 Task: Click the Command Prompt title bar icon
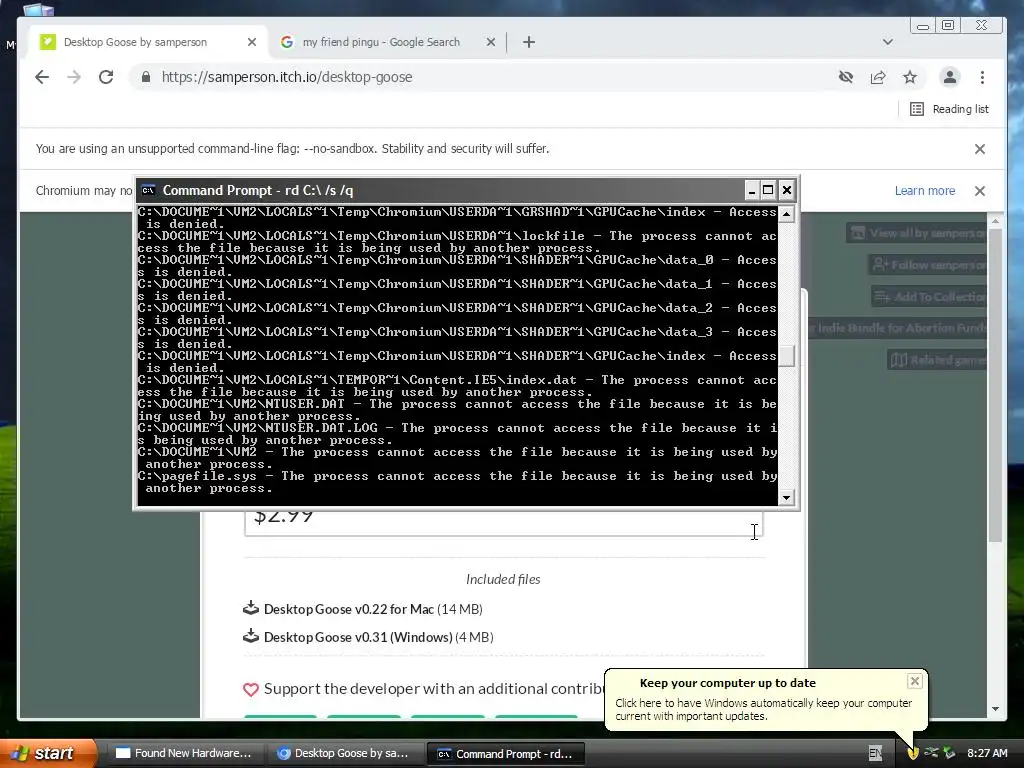click(x=148, y=190)
